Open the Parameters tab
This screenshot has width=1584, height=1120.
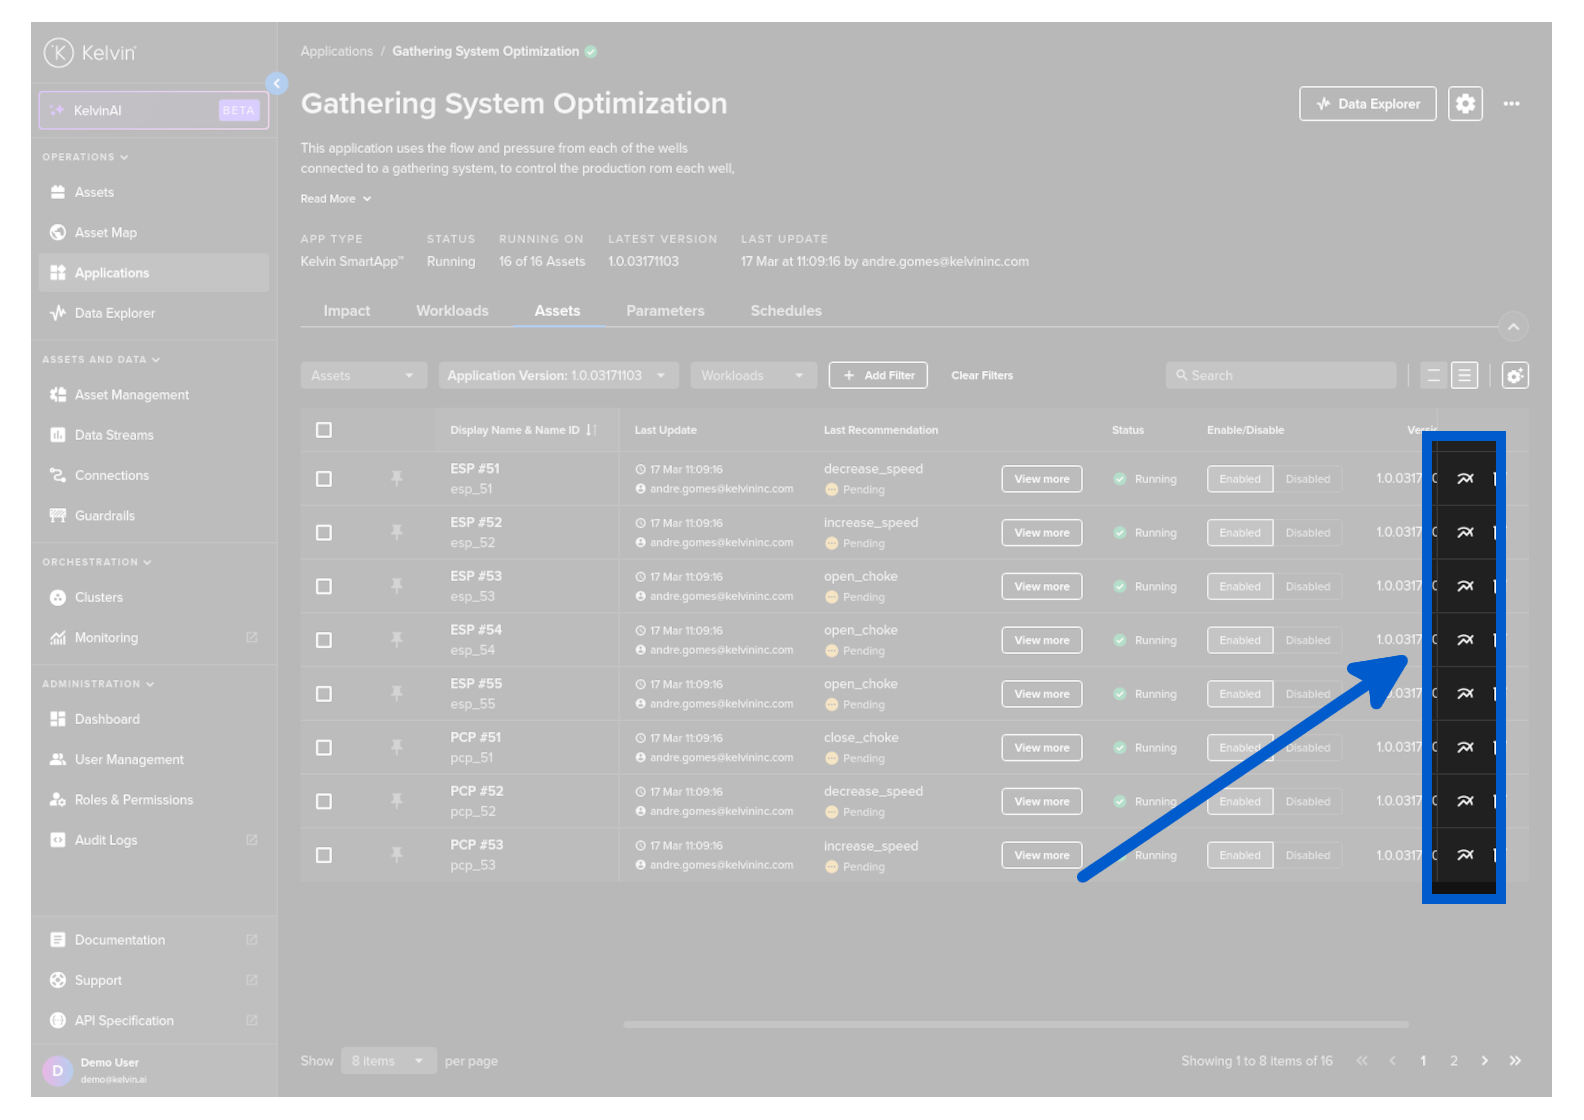665,311
